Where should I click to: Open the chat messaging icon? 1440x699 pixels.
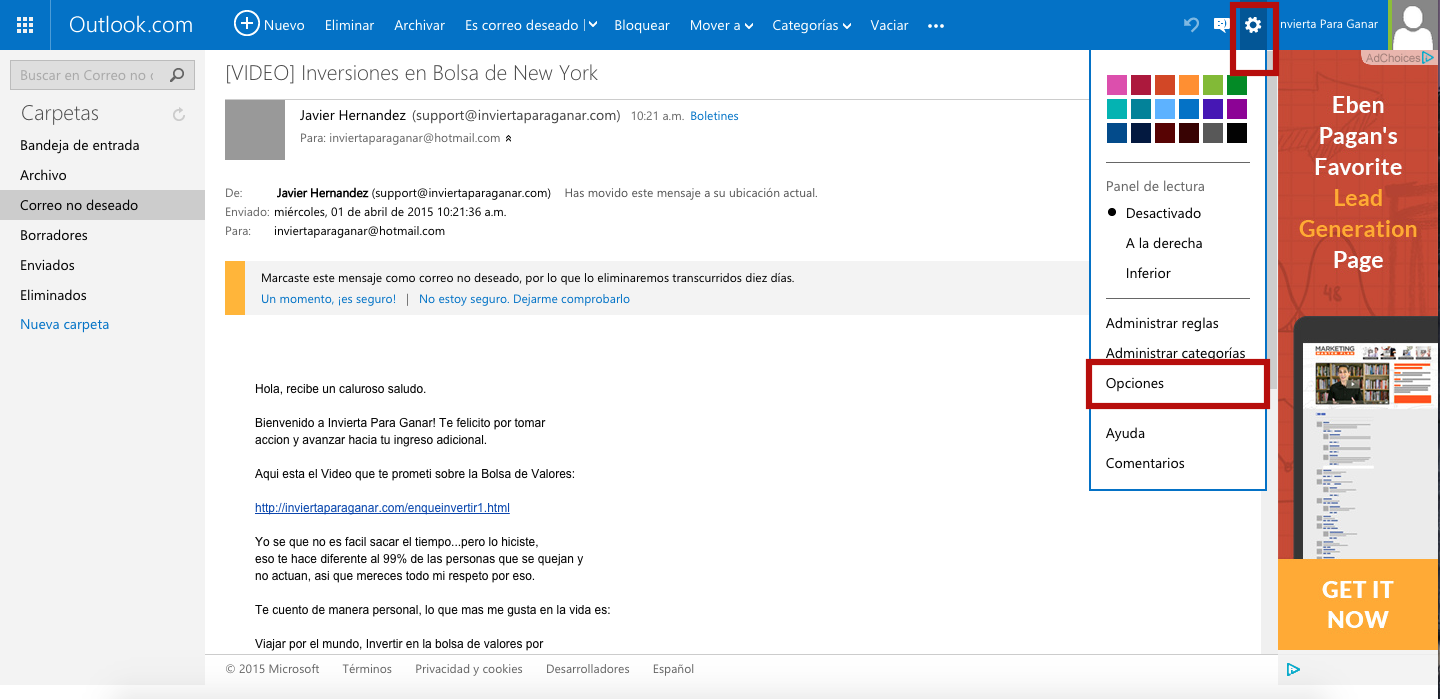coord(1221,25)
